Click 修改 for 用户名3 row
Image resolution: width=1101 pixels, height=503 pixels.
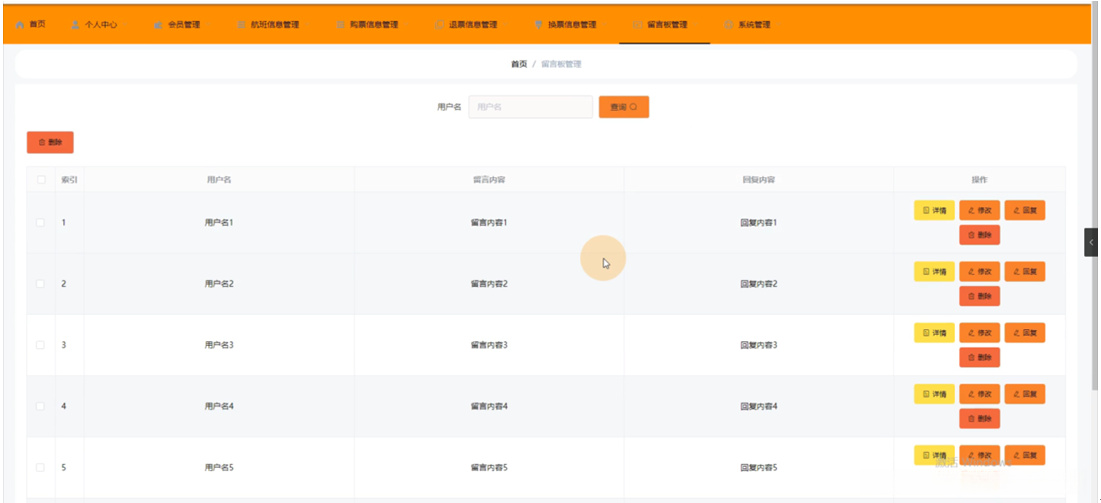pyautogui.click(x=980, y=332)
